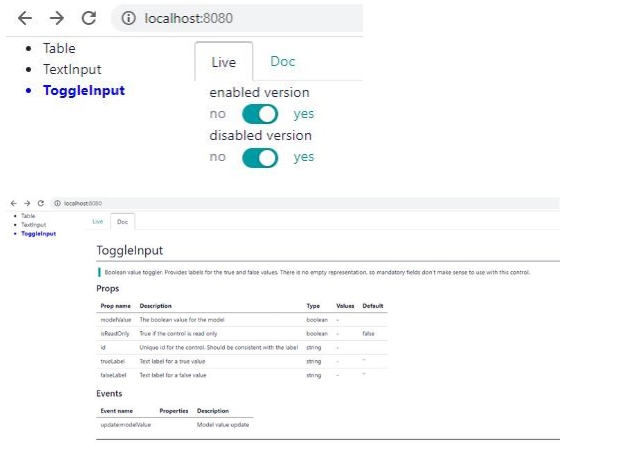This screenshot has width=638, height=450.
Task: Select ToggleInput in the bottom component list
Action: (x=38, y=234)
